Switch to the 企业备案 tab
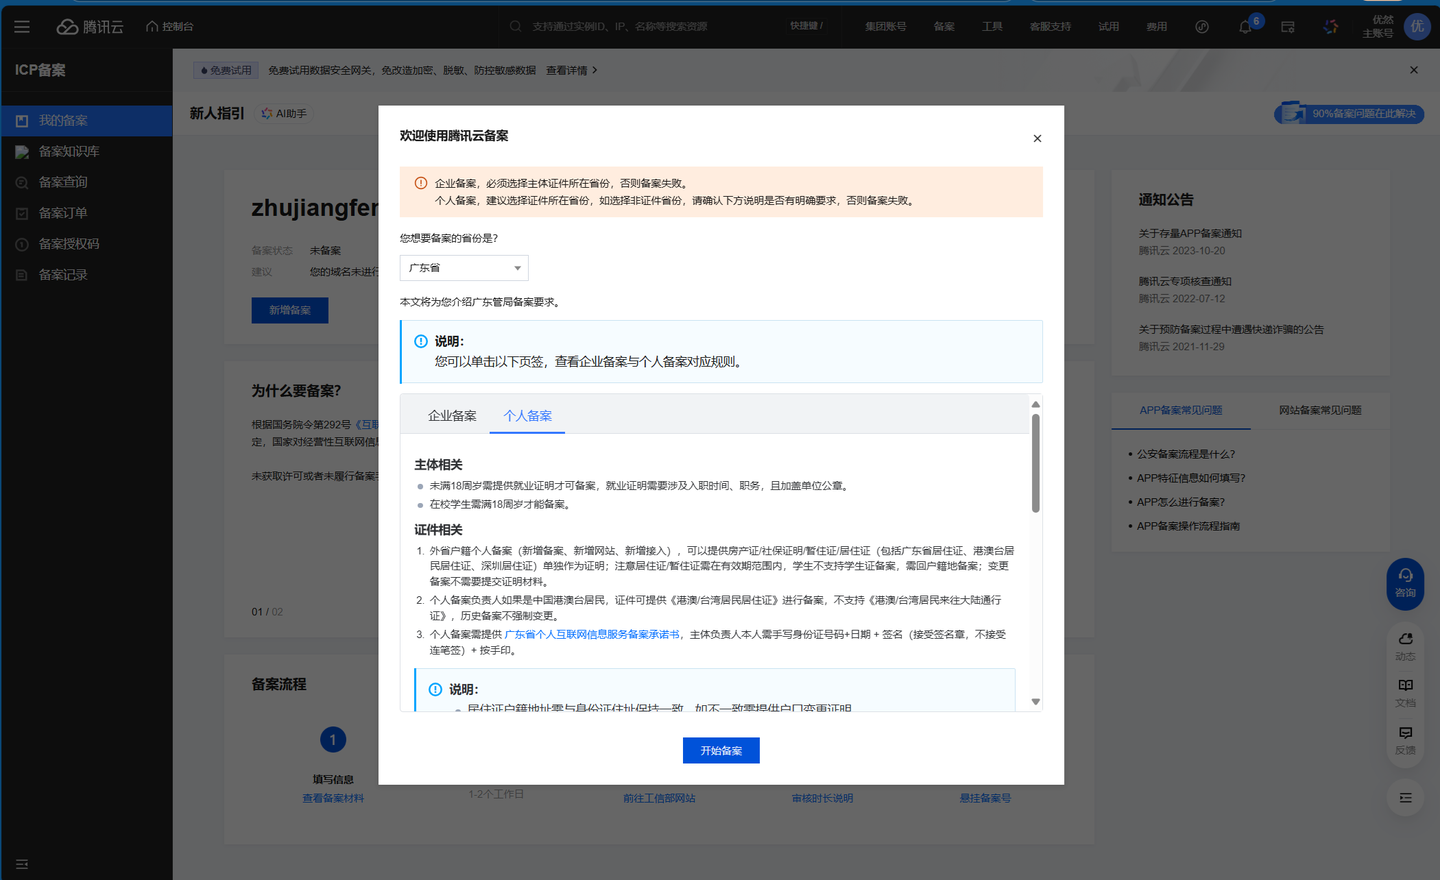The width and height of the screenshot is (1440, 880). pos(452,416)
